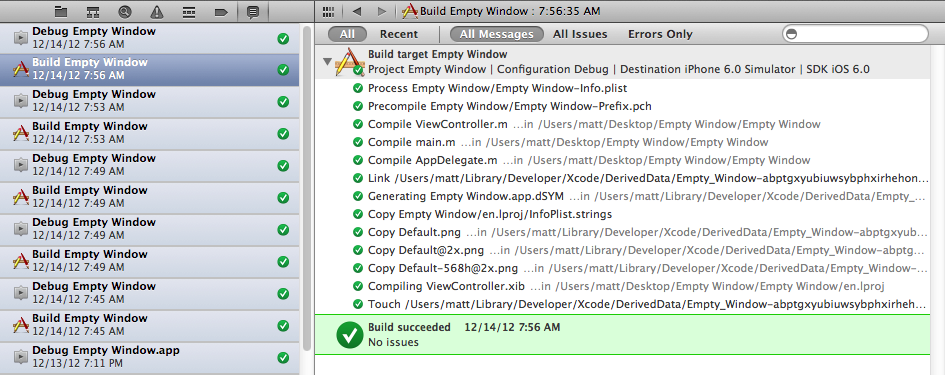Select the Precompile Empty Window-Prefix.pch step
This screenshot has width=945, height=375.
pyautogui.click(x=623, y=106)
